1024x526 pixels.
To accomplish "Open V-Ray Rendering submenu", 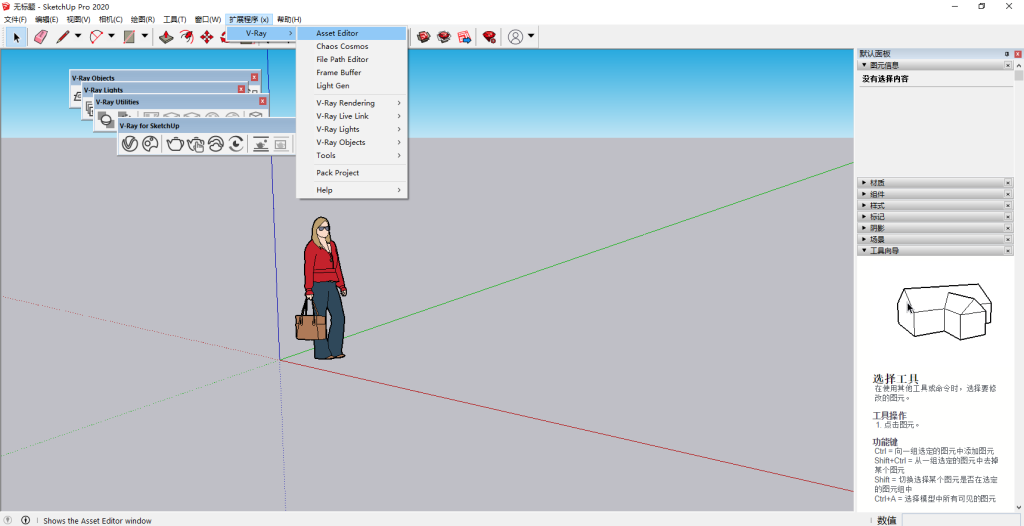I will [x=346, y=103].
